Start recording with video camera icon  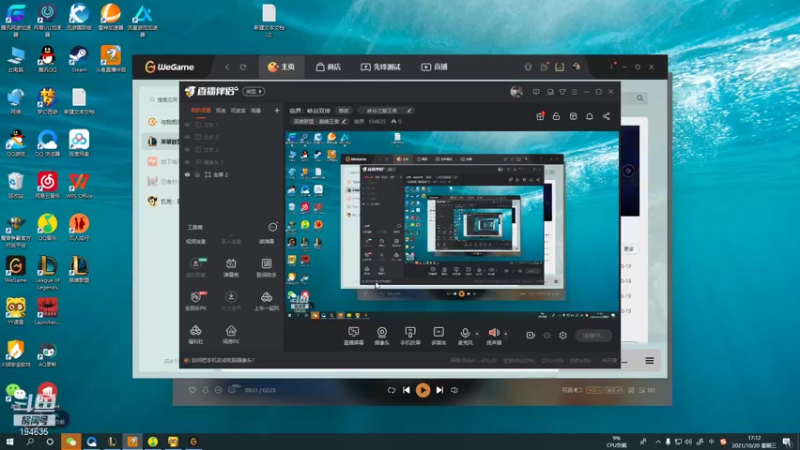[x=531, y=335]
